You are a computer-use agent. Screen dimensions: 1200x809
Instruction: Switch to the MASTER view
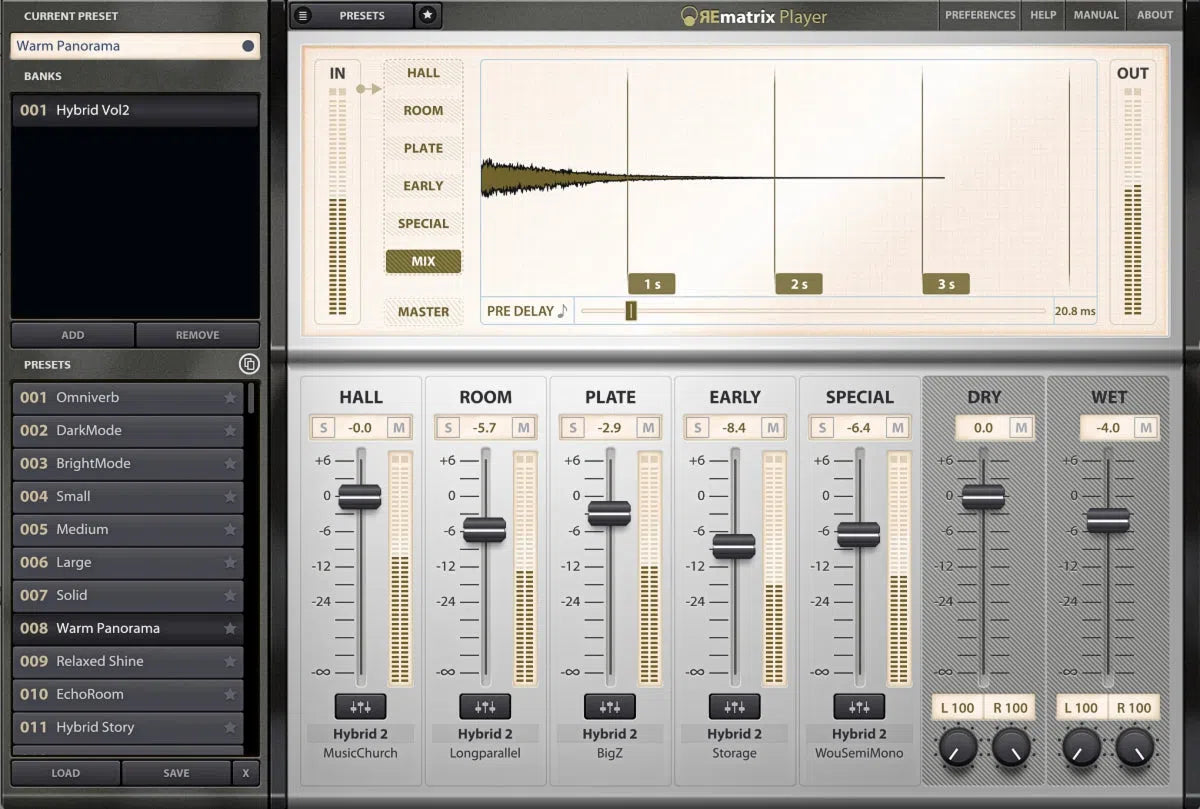pos(423,311)
